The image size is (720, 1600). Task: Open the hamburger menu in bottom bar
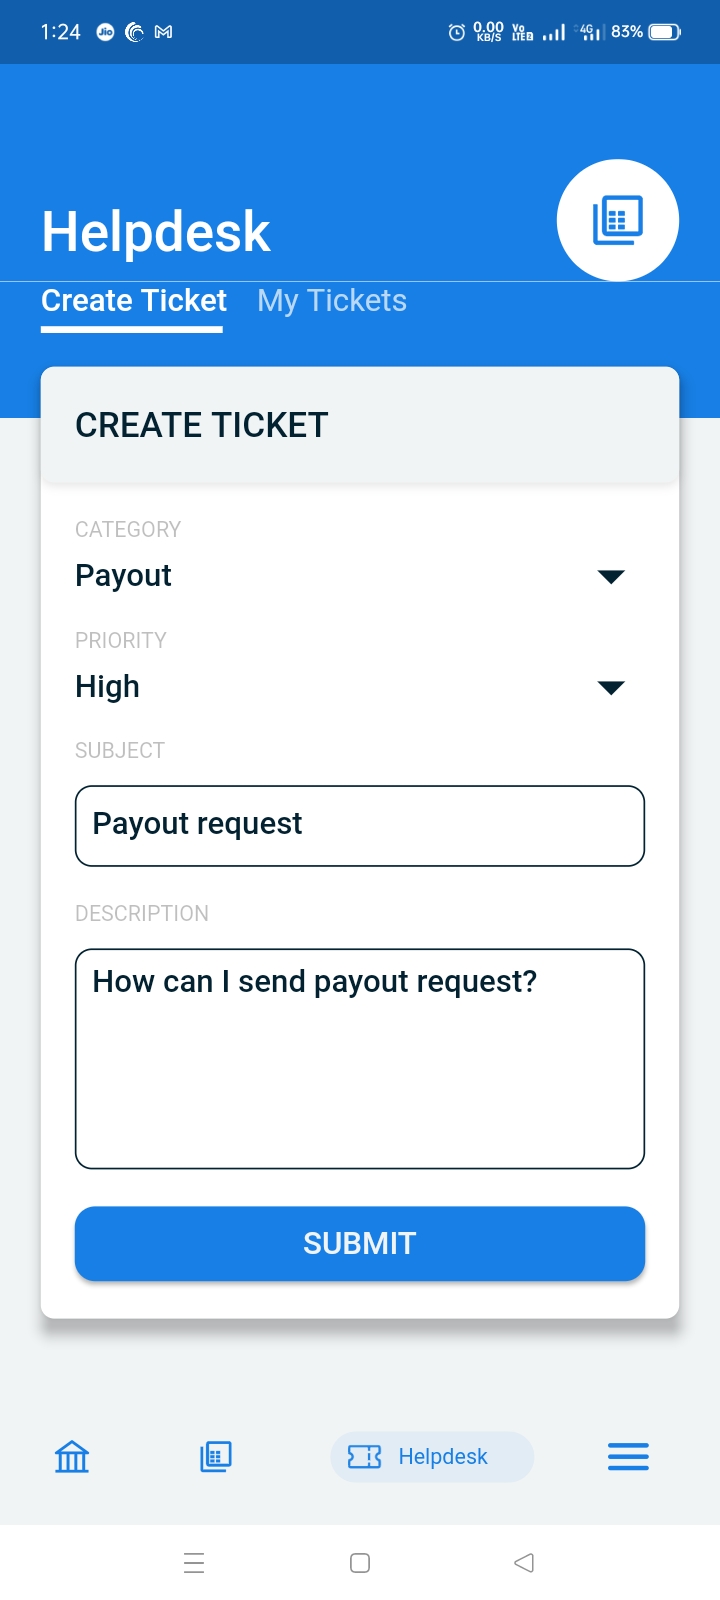coord(628,1457)
